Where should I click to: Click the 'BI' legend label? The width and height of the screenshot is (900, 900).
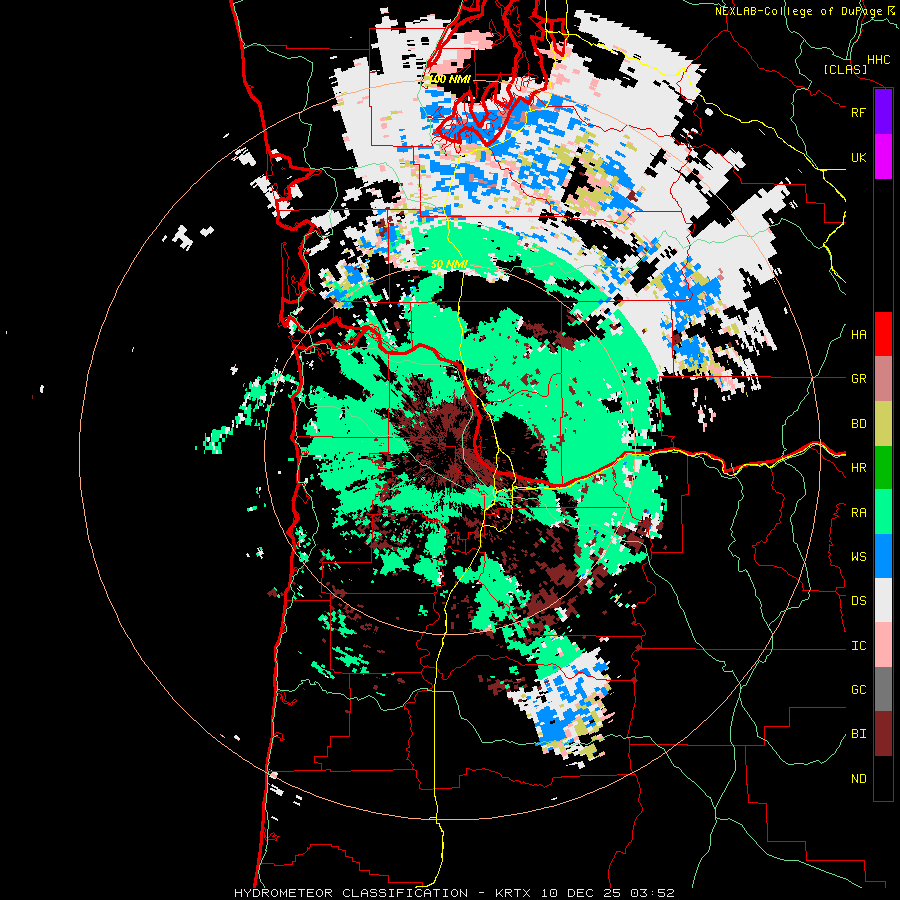click(859, 734)
